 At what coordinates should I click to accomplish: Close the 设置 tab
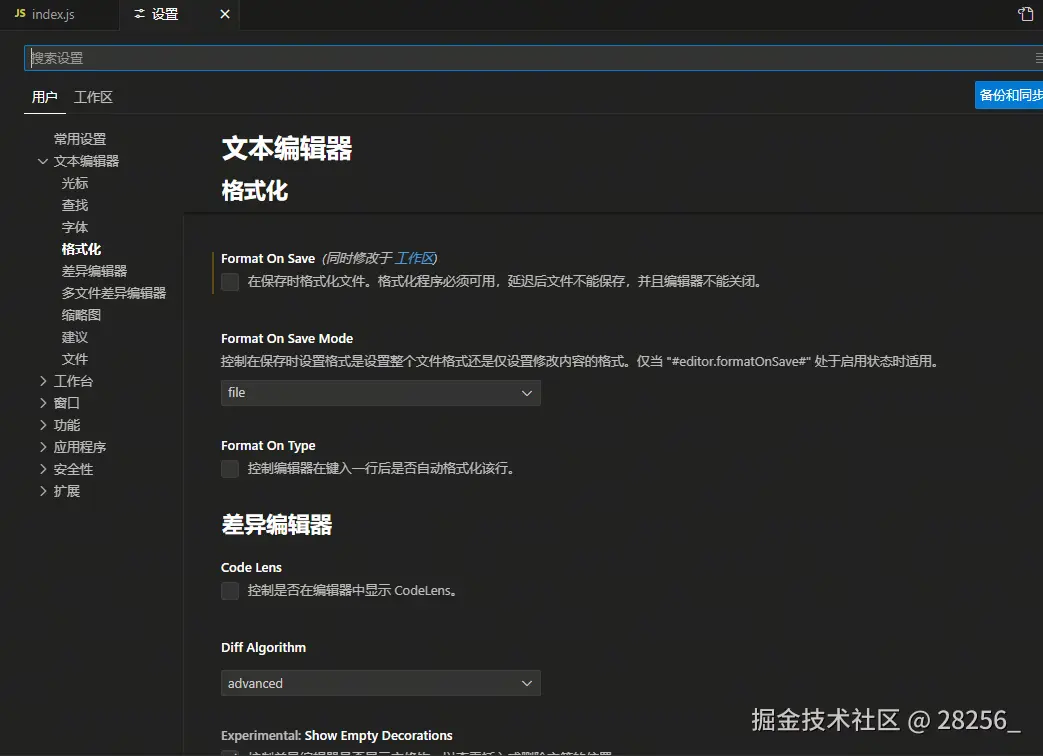point(225,14)
